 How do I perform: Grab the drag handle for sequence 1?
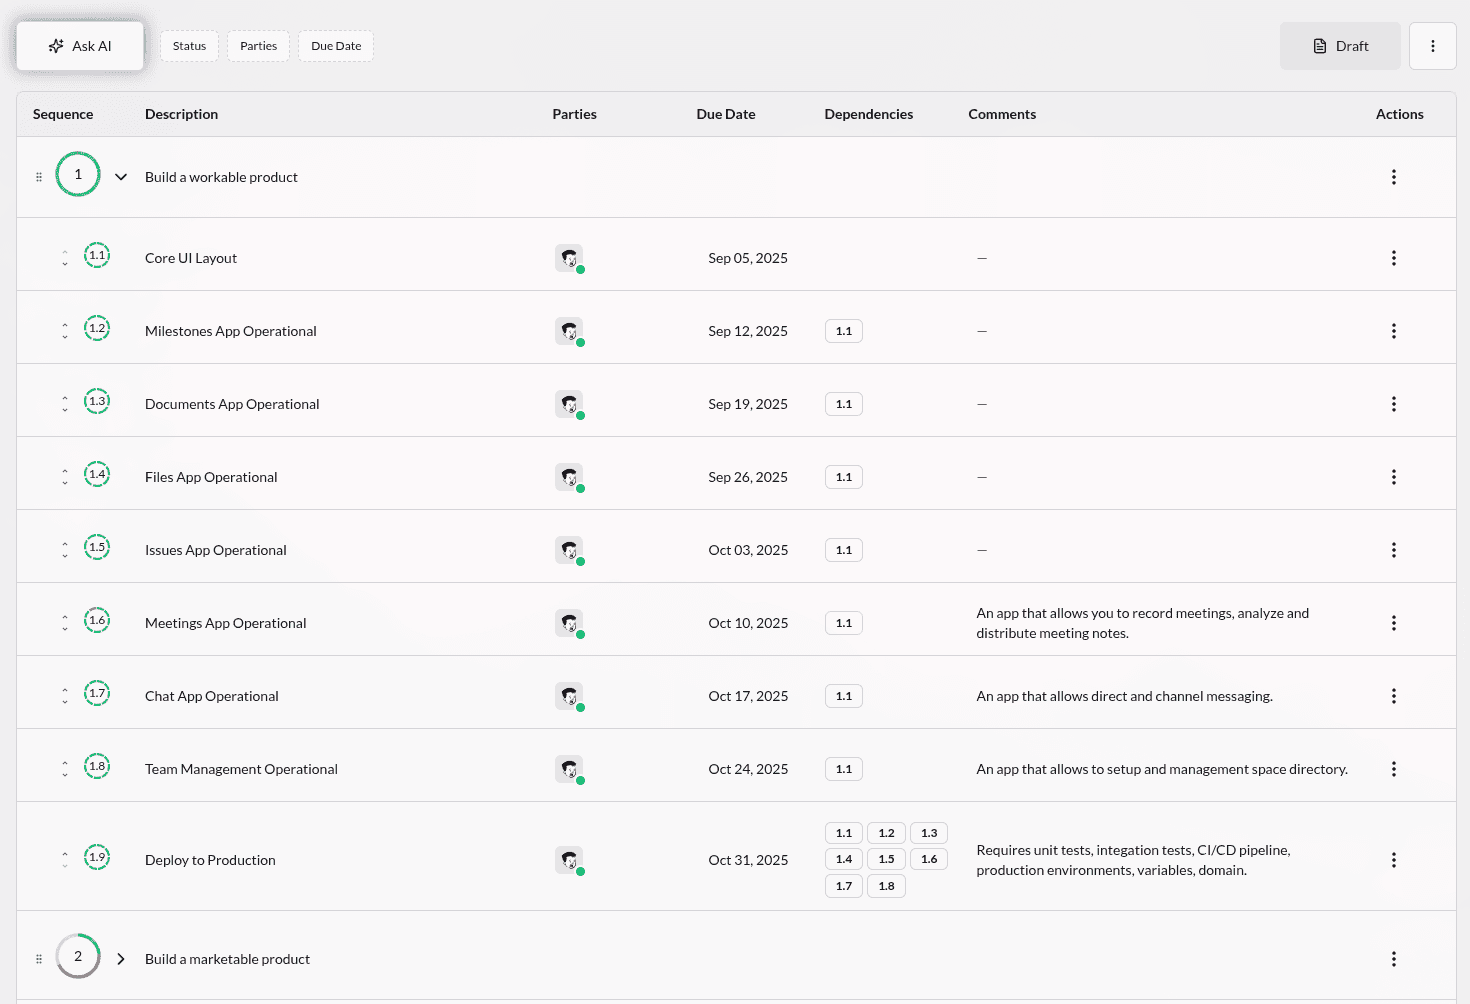38,176
